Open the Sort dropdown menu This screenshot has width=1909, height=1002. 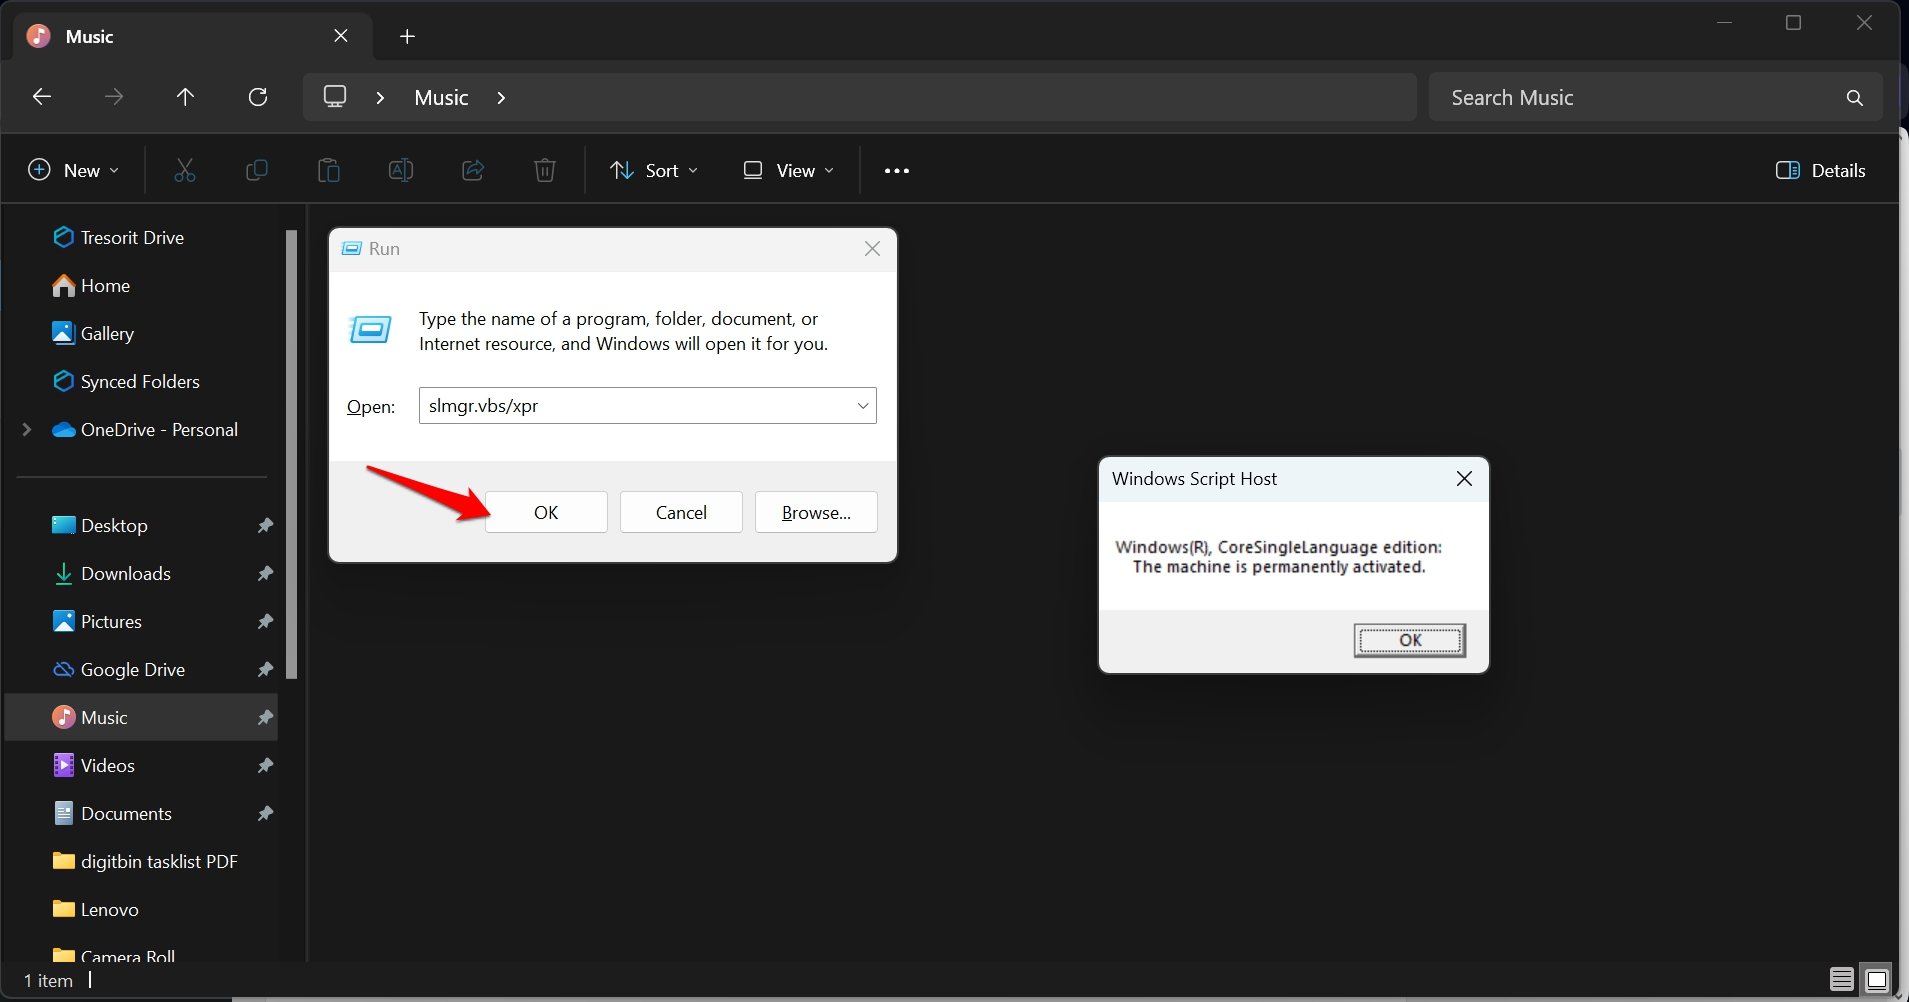655,171
